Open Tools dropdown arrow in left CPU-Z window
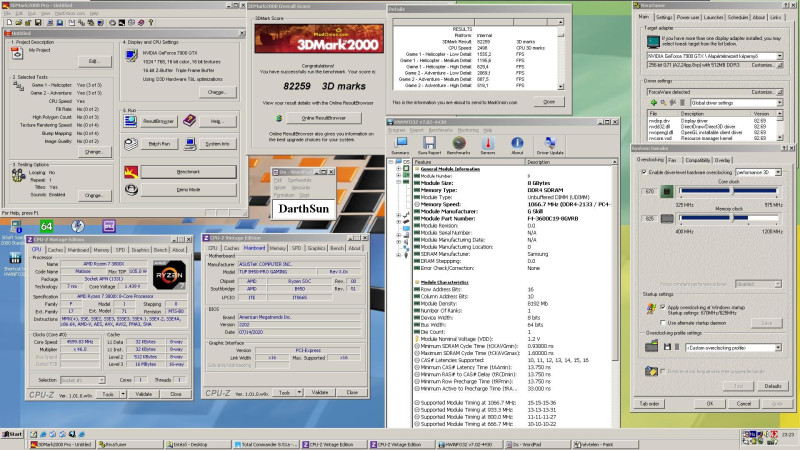This screenshot has width=800, height=450. tap(123, 394)
